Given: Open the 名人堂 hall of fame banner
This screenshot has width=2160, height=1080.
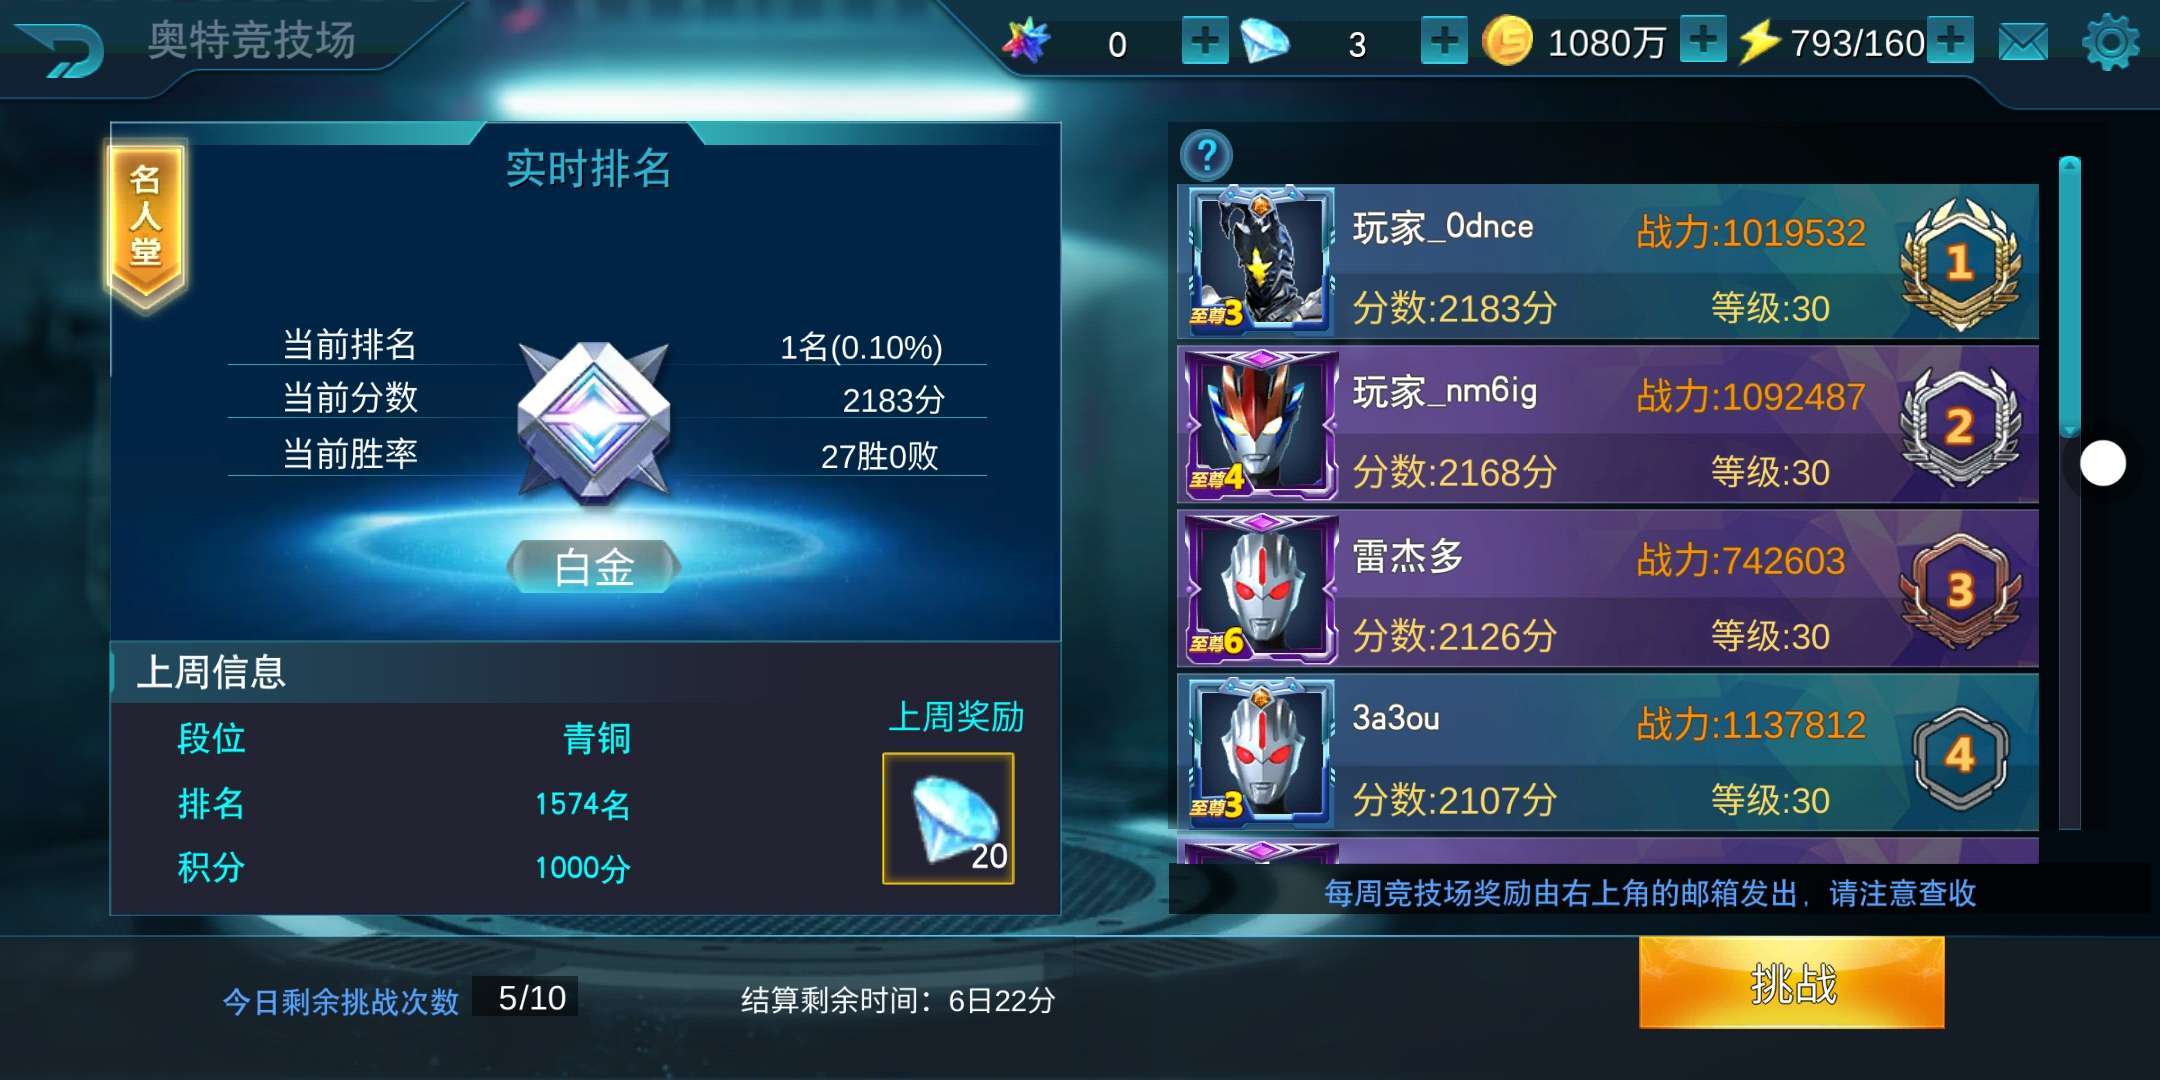Looking at the screenshot, I should [x=146, y=225].
